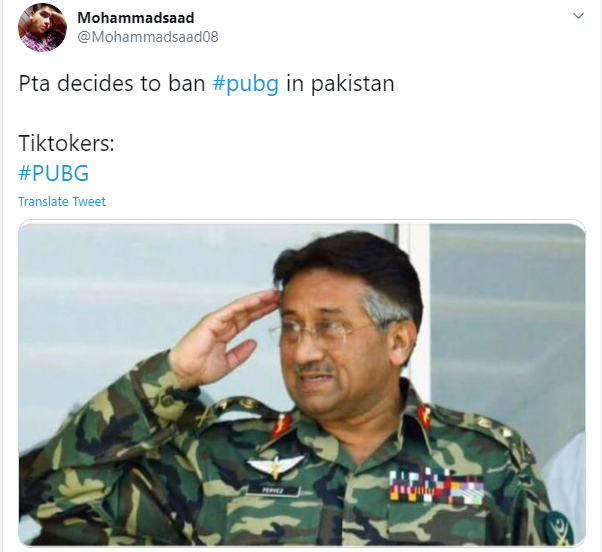Click the PERVEZ name tag in the photo
The height and width of the screenshot is (552, 602).
tap(273, 491)
